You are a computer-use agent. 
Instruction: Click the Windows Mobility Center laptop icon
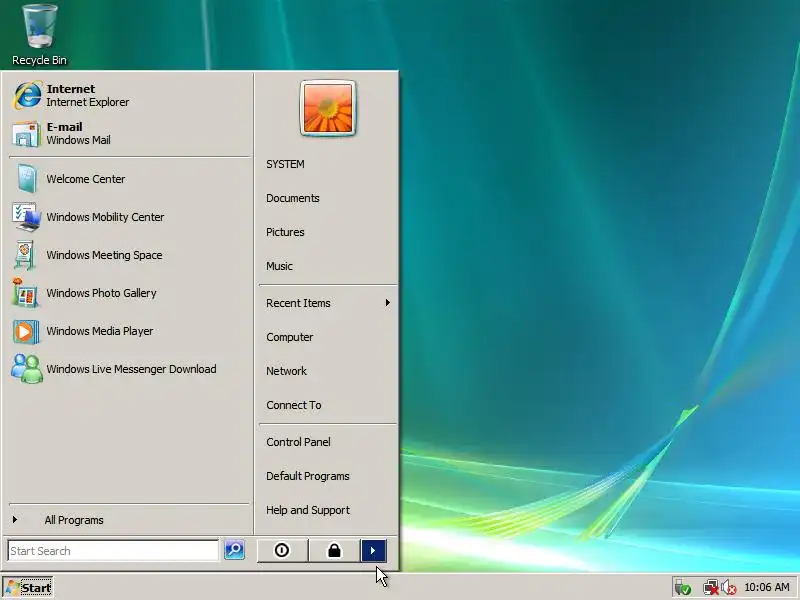(x=26, y=217)
